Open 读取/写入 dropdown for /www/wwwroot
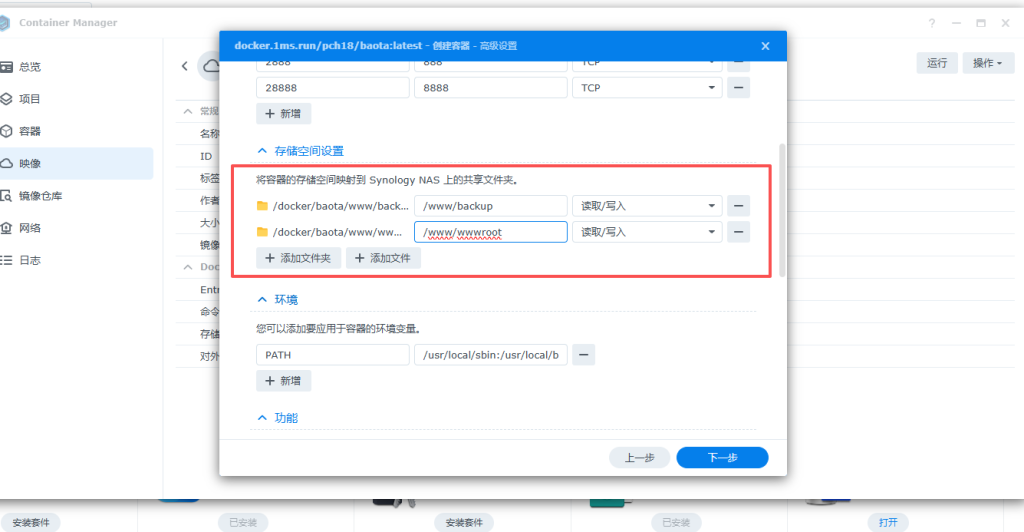This screenshot has height=532, width=1024. pos(647,232)
